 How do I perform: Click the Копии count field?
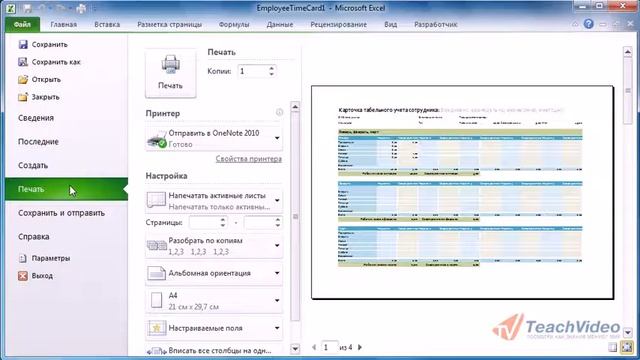tap(253, 71)
